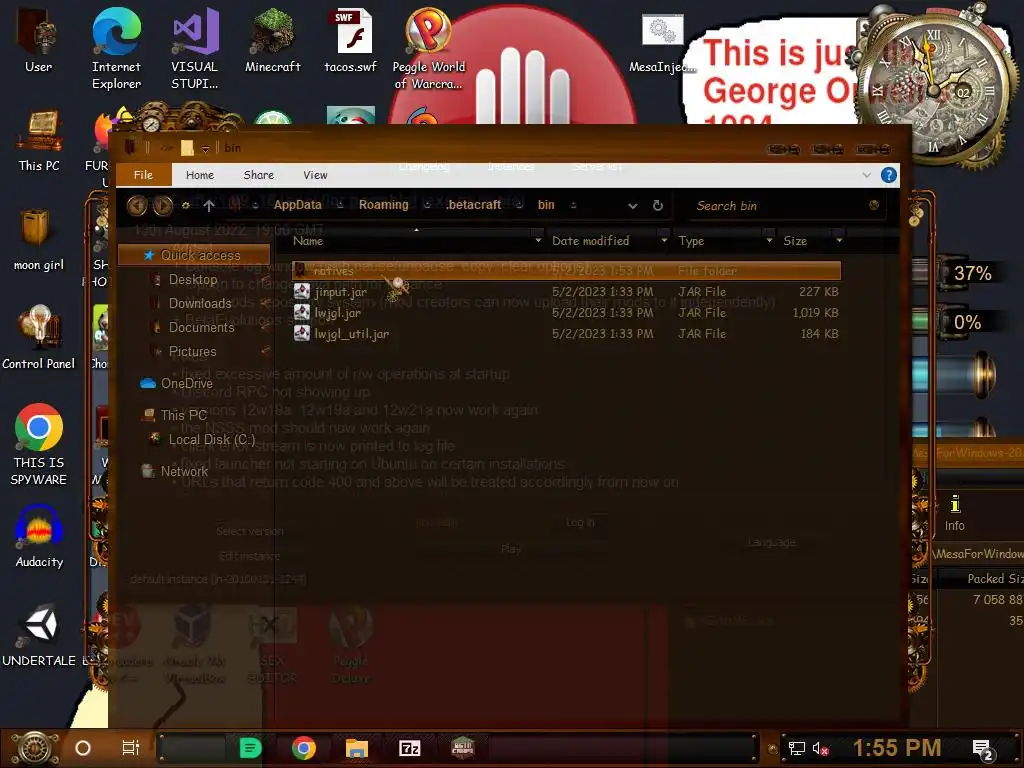Open the green notes app on taskbar
The width and height of the screenshot is (1024, 768).
coord(250,748)
